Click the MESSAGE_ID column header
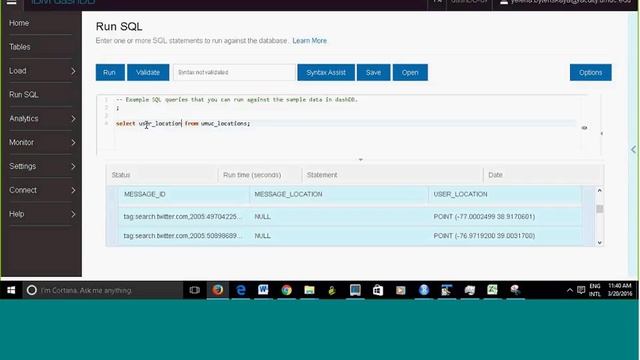 (144, 194)
